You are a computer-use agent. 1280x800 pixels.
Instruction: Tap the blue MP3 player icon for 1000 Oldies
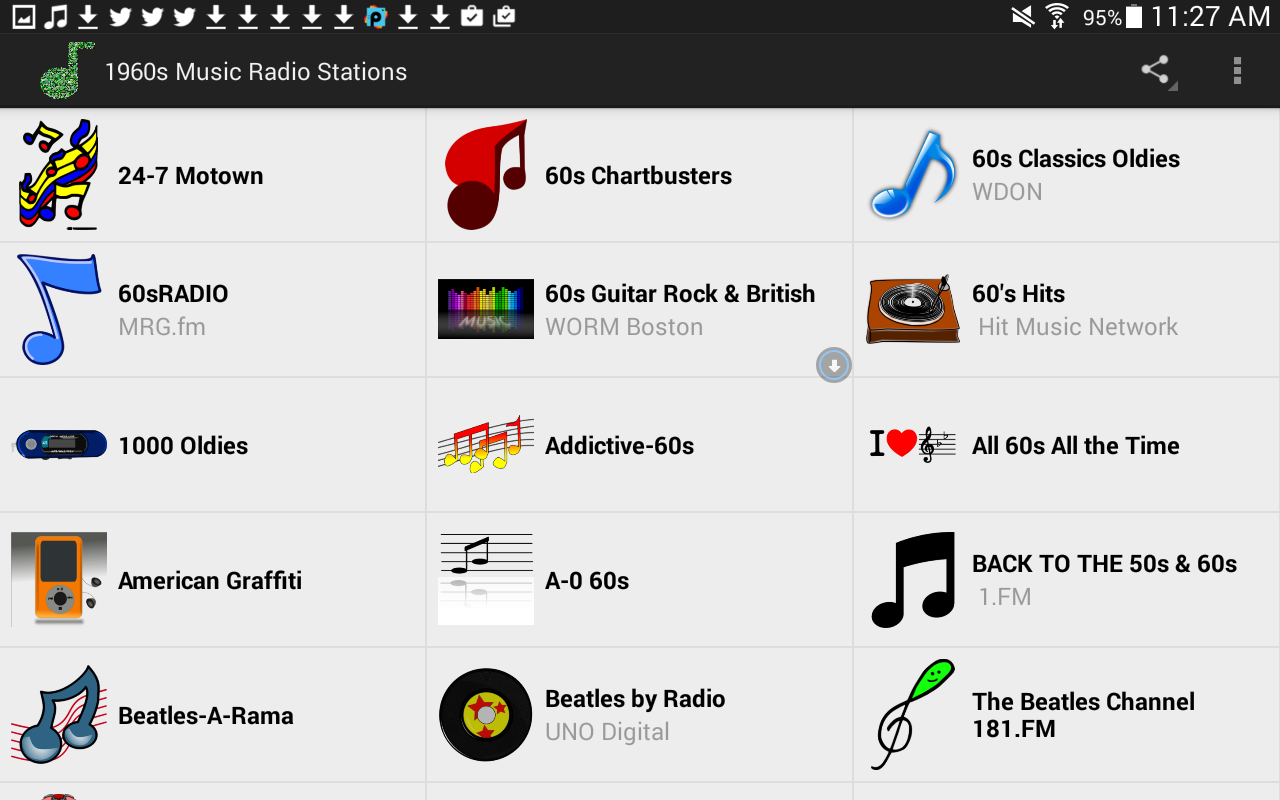click(60, 445)
